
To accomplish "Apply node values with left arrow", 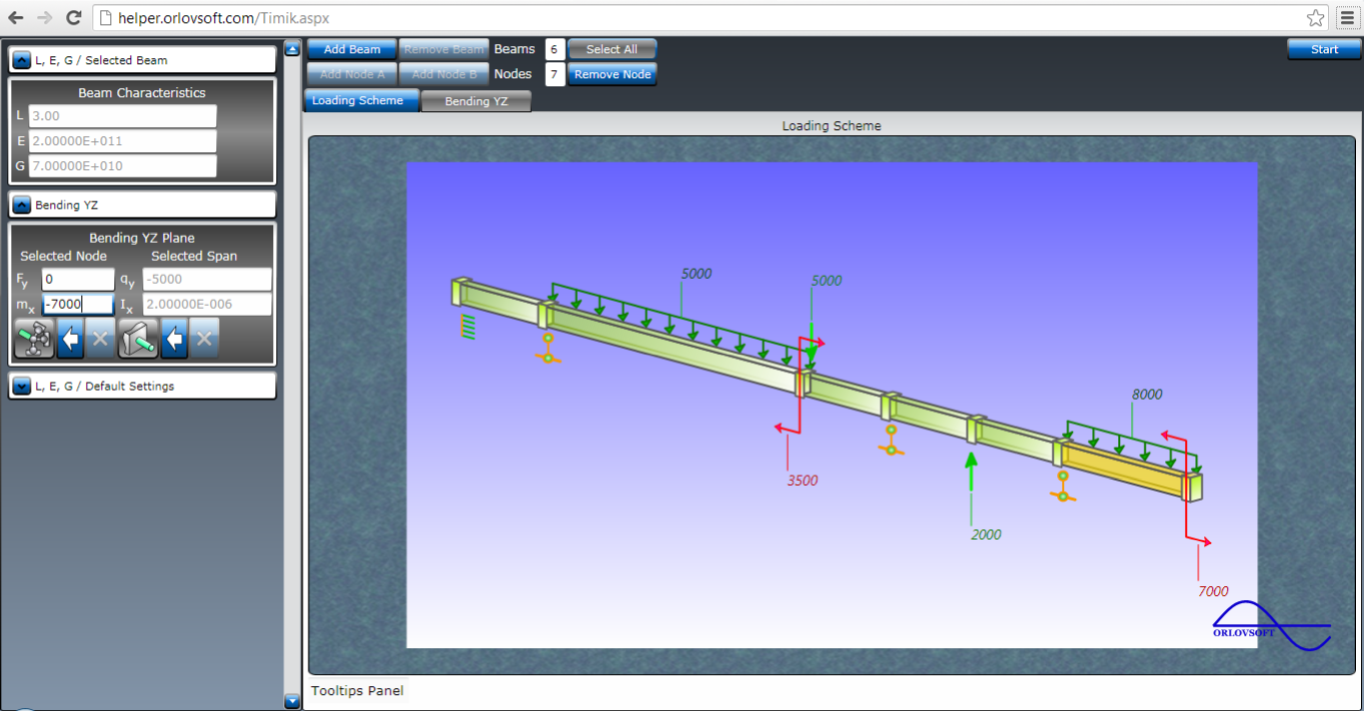I will click(x=70, y=339).
